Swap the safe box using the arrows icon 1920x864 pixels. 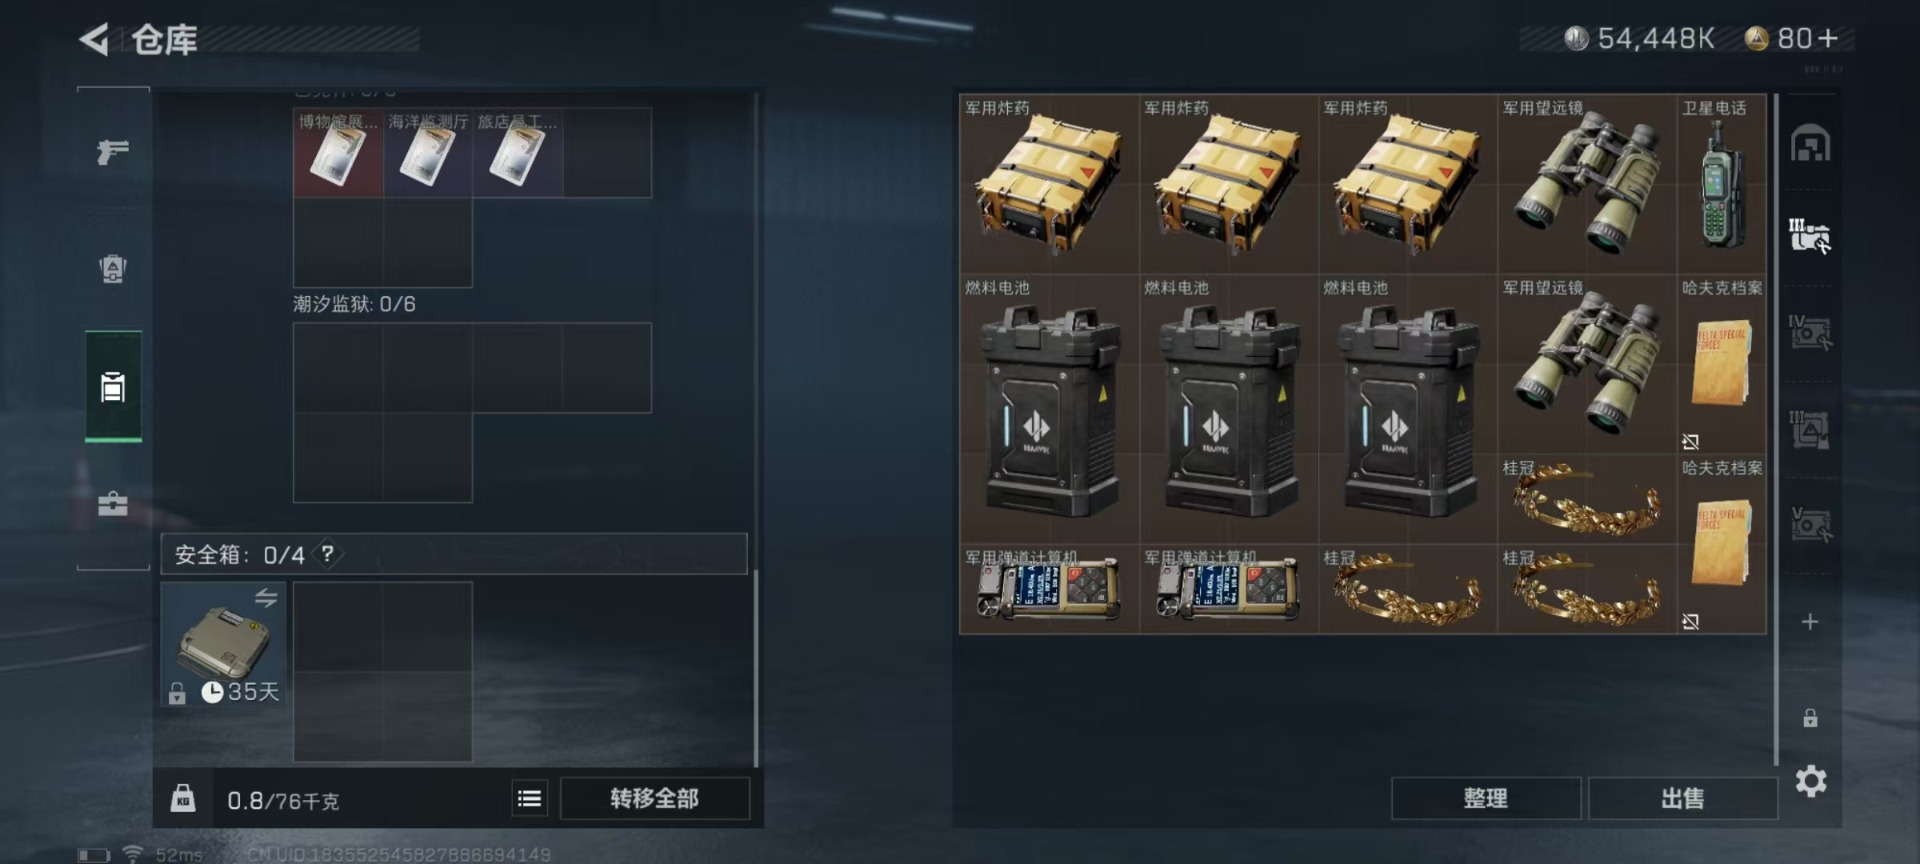pyautogui.click(x=266, y=597)
